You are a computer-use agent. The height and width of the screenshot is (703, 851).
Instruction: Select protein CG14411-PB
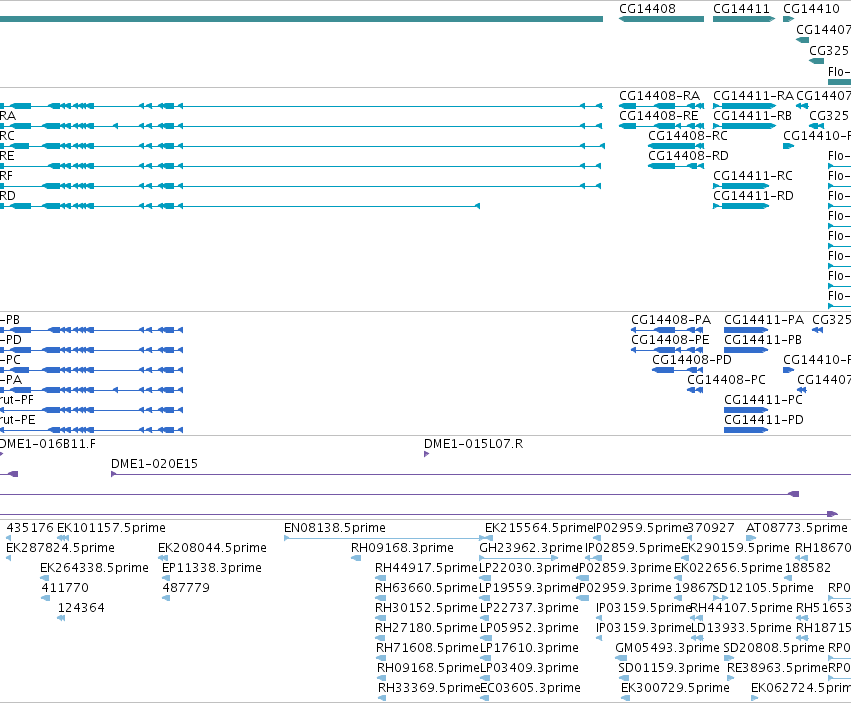[x=746, y=350]
